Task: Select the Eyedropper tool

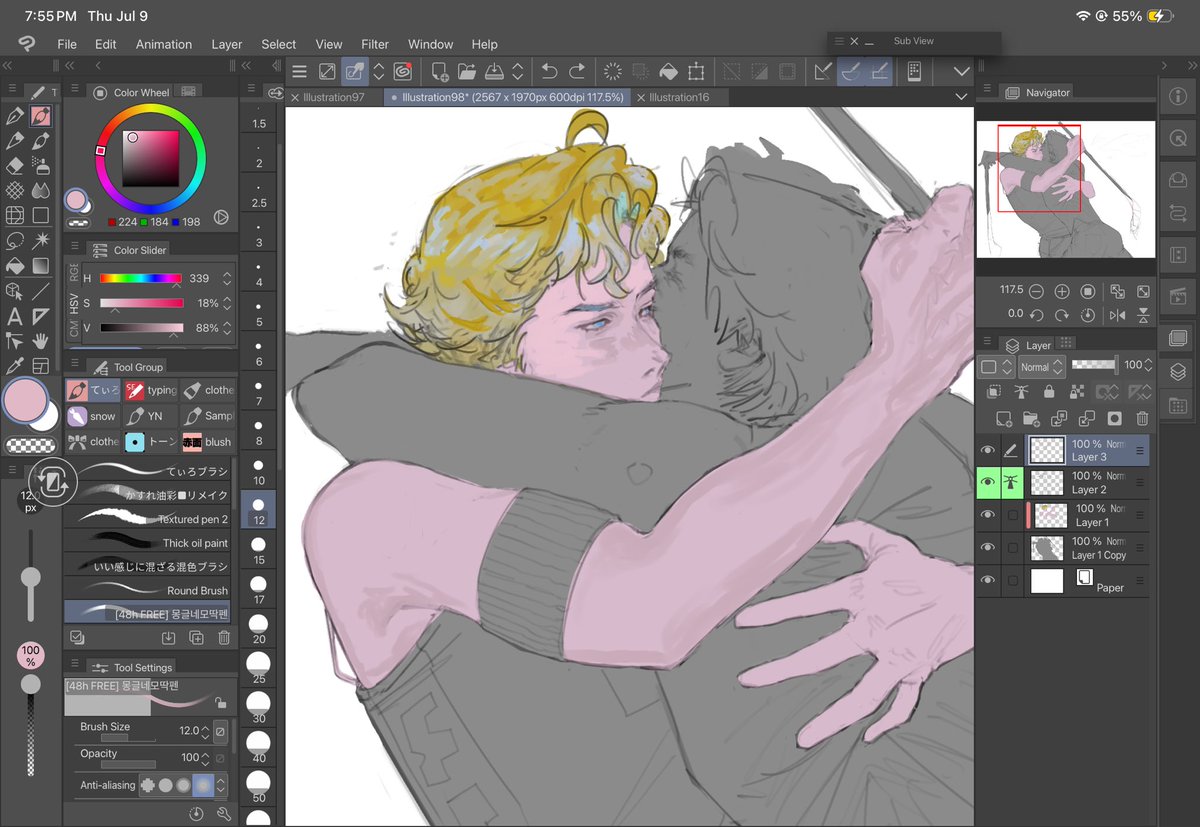Action: [x=15, y=366]
